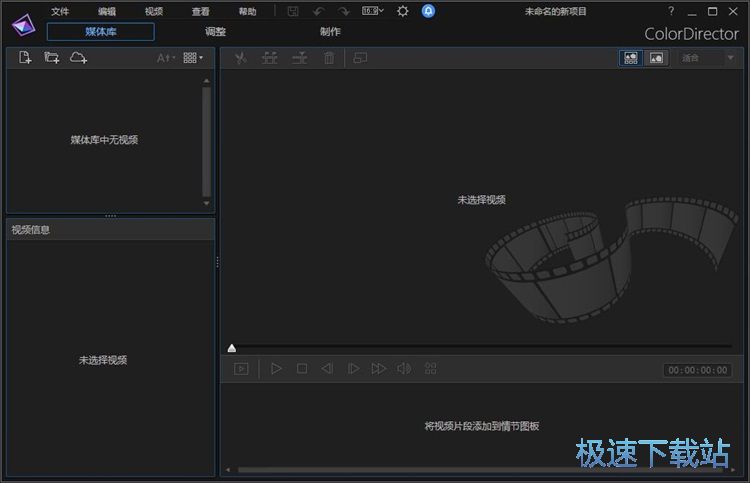The height and width of the screenshot is (483, 750).
Task: Click the question mark help button
Action: [x=671, y=11]
